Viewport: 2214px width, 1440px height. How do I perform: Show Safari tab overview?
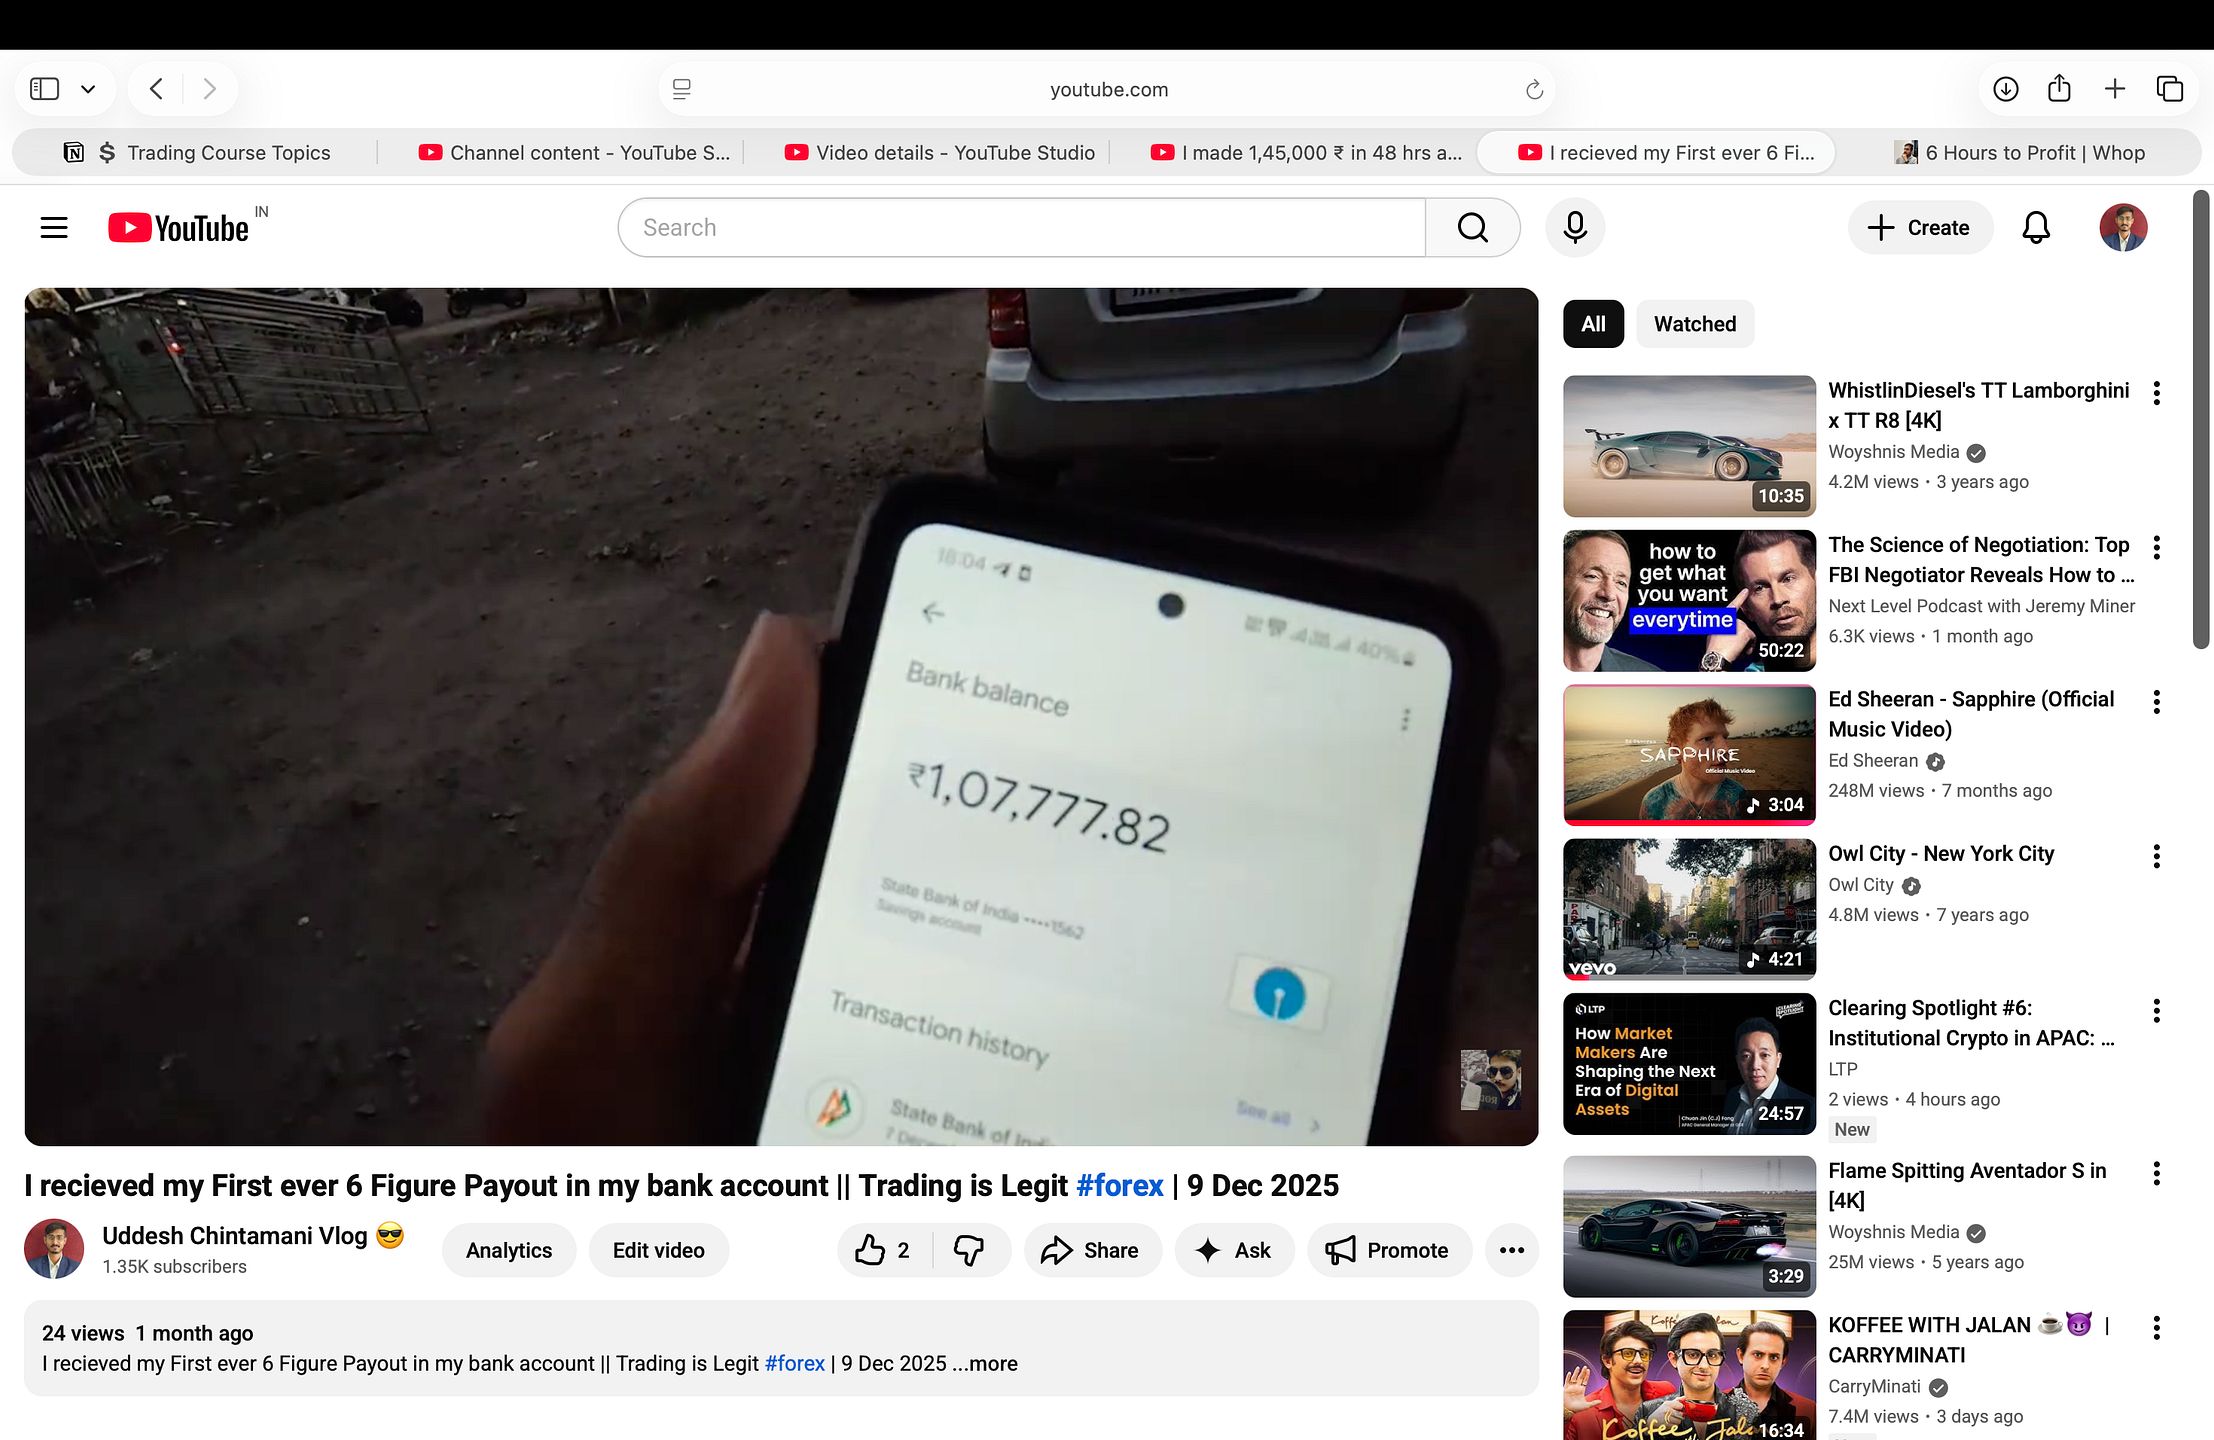[2170, 89]
